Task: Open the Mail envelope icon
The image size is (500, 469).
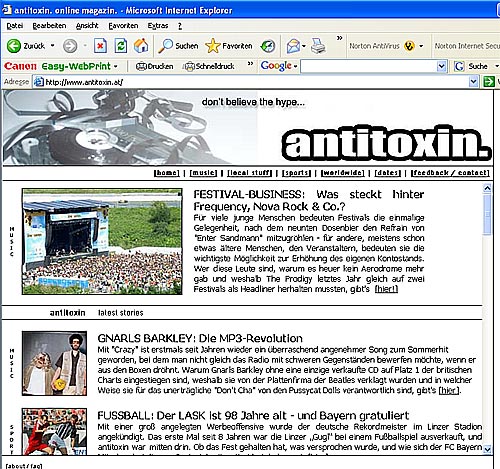Action: tap(293, 46)
